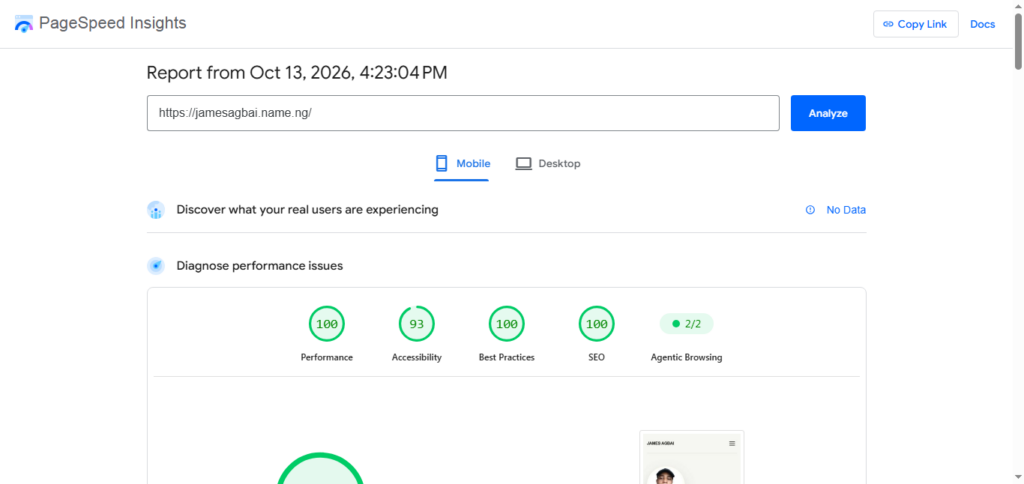Switch to the Mobile tab
Screen dimensions: 1024x484
462,163
